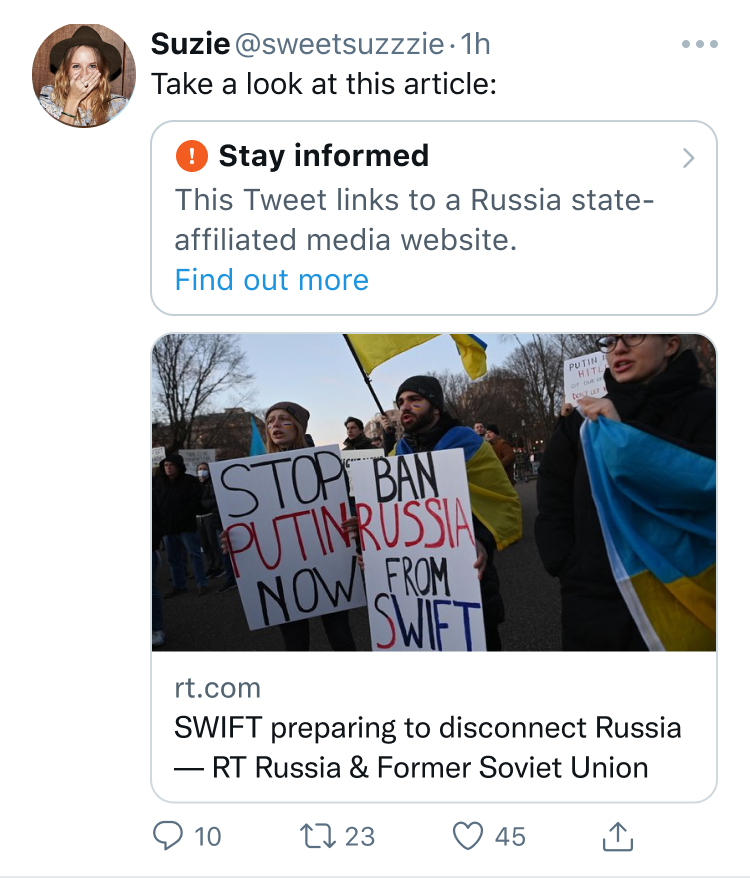Click the retweet count of 23

tap(360, 836)
